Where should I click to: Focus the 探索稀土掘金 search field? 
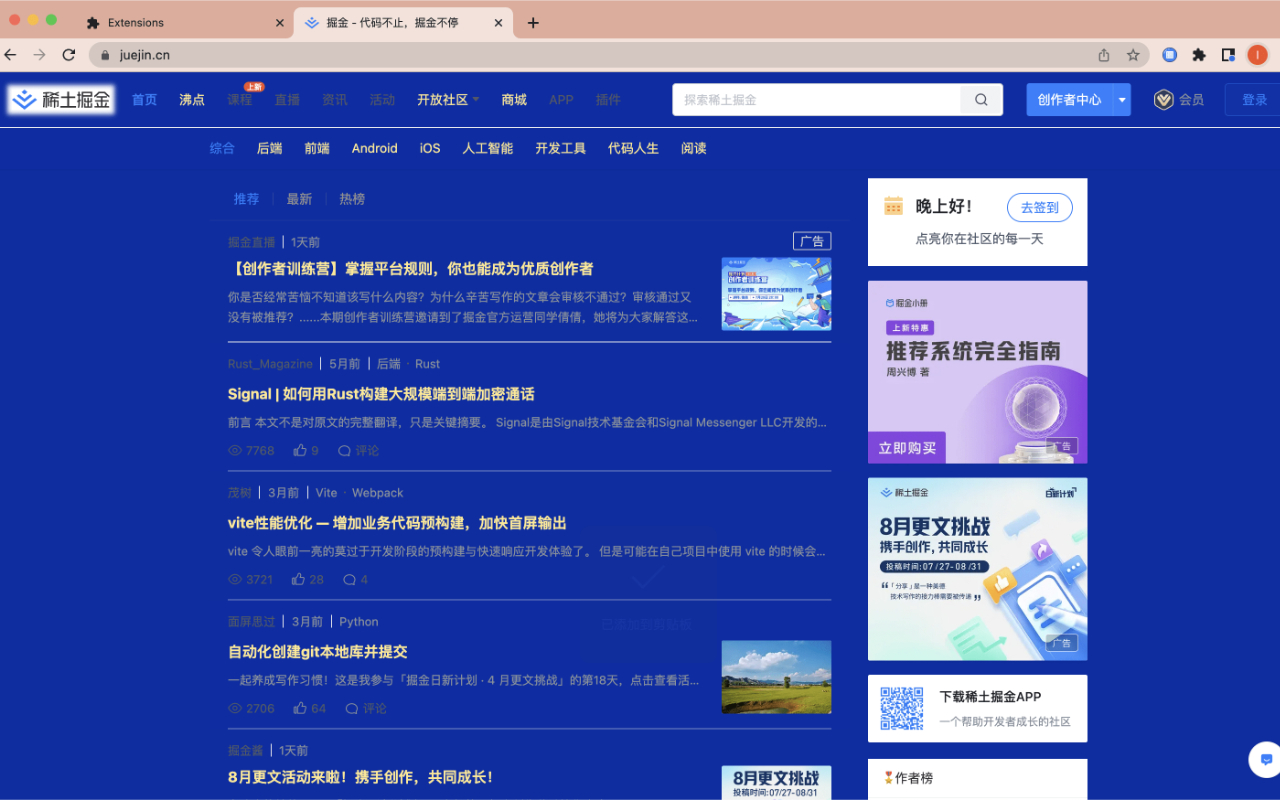click(816, 100)
